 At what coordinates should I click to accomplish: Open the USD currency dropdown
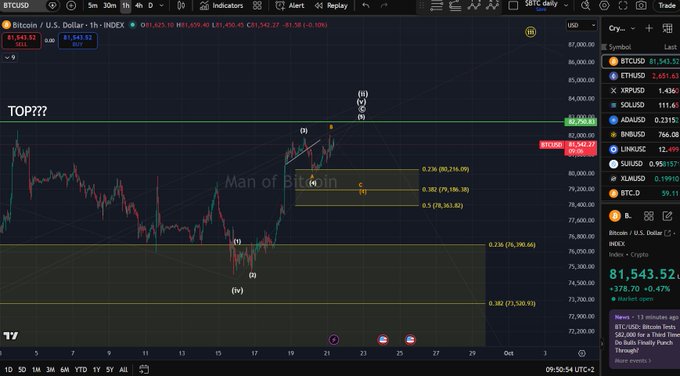click(581, 26)
